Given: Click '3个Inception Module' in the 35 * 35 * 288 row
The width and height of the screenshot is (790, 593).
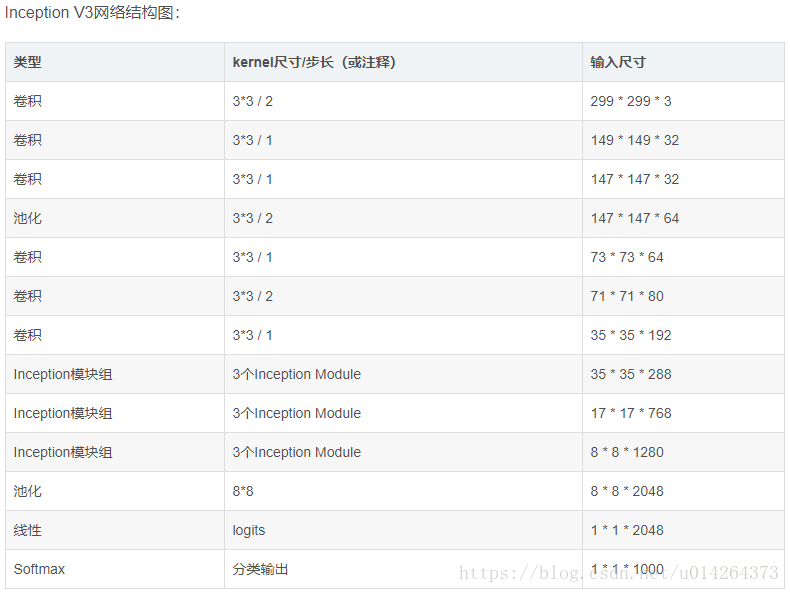Looking at the screenshot, I should click(297, 374).
